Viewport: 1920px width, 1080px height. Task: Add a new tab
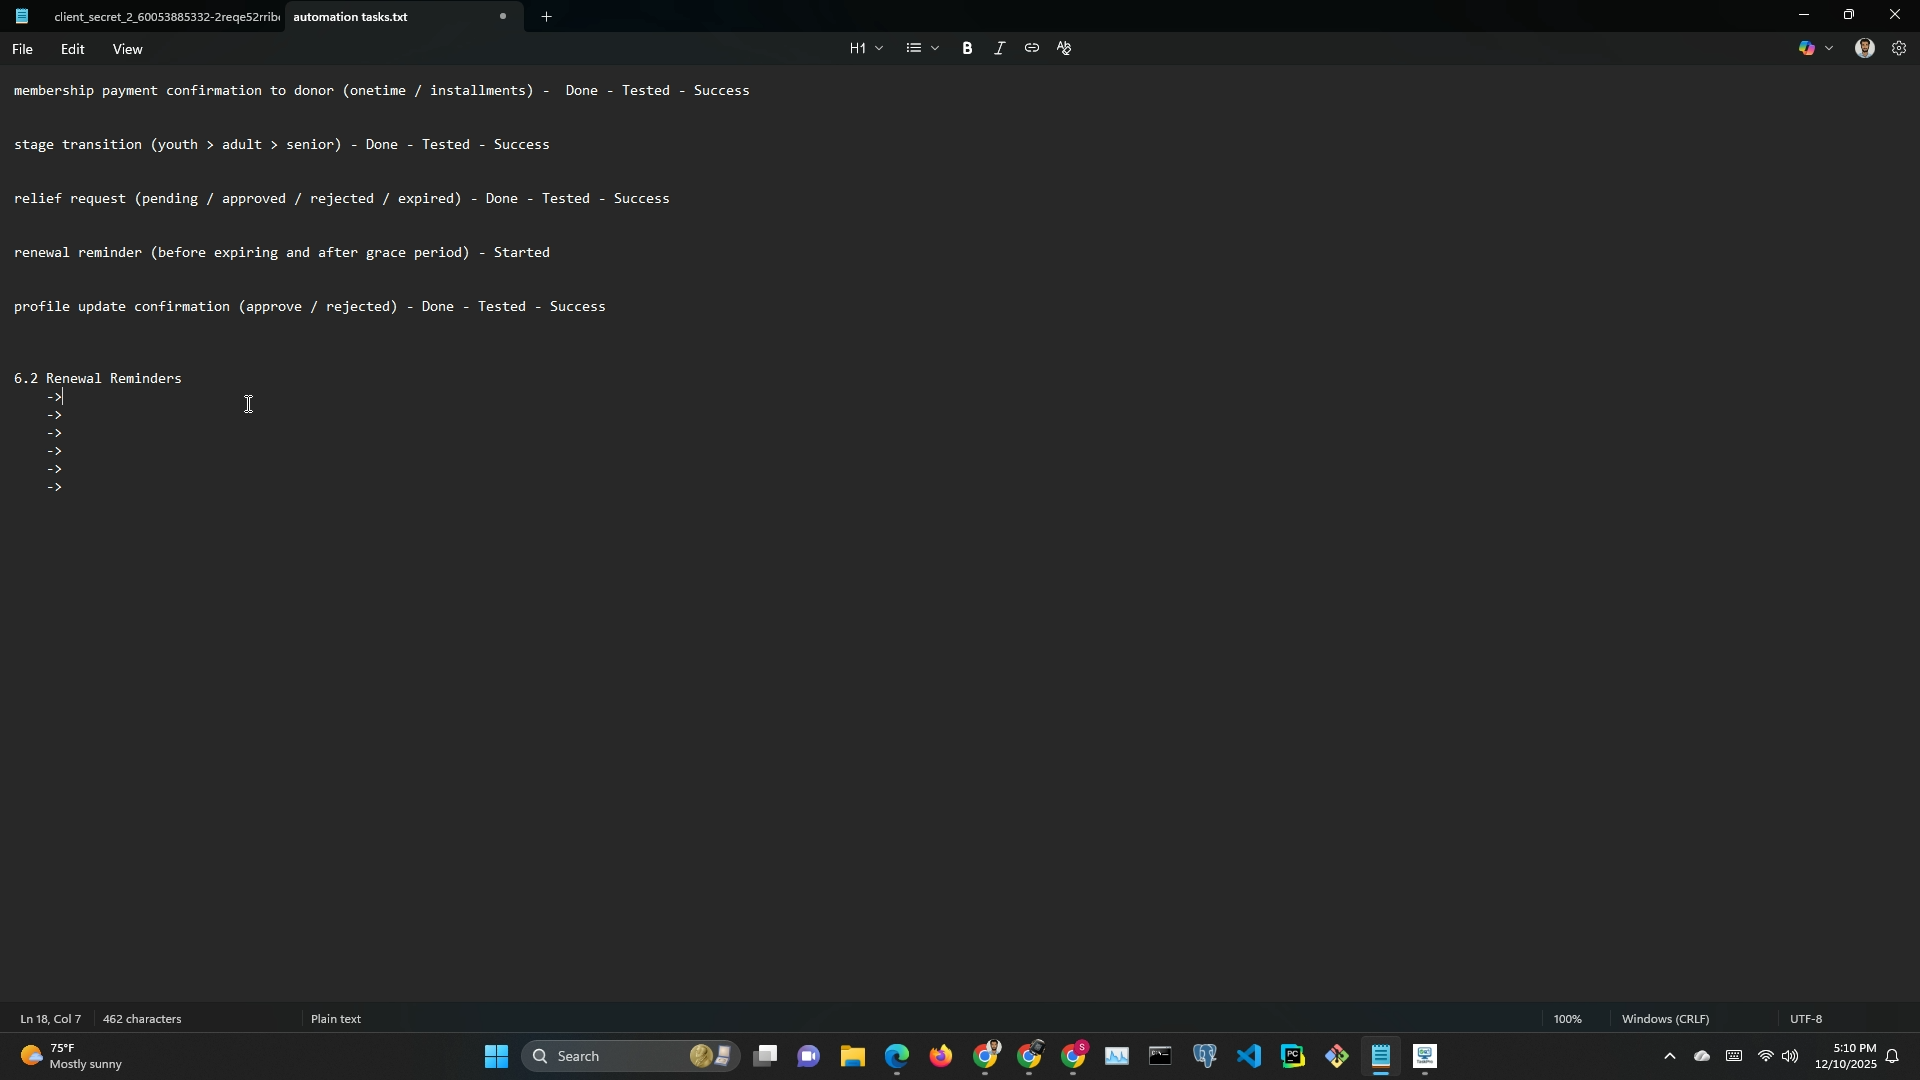[546, 17]
